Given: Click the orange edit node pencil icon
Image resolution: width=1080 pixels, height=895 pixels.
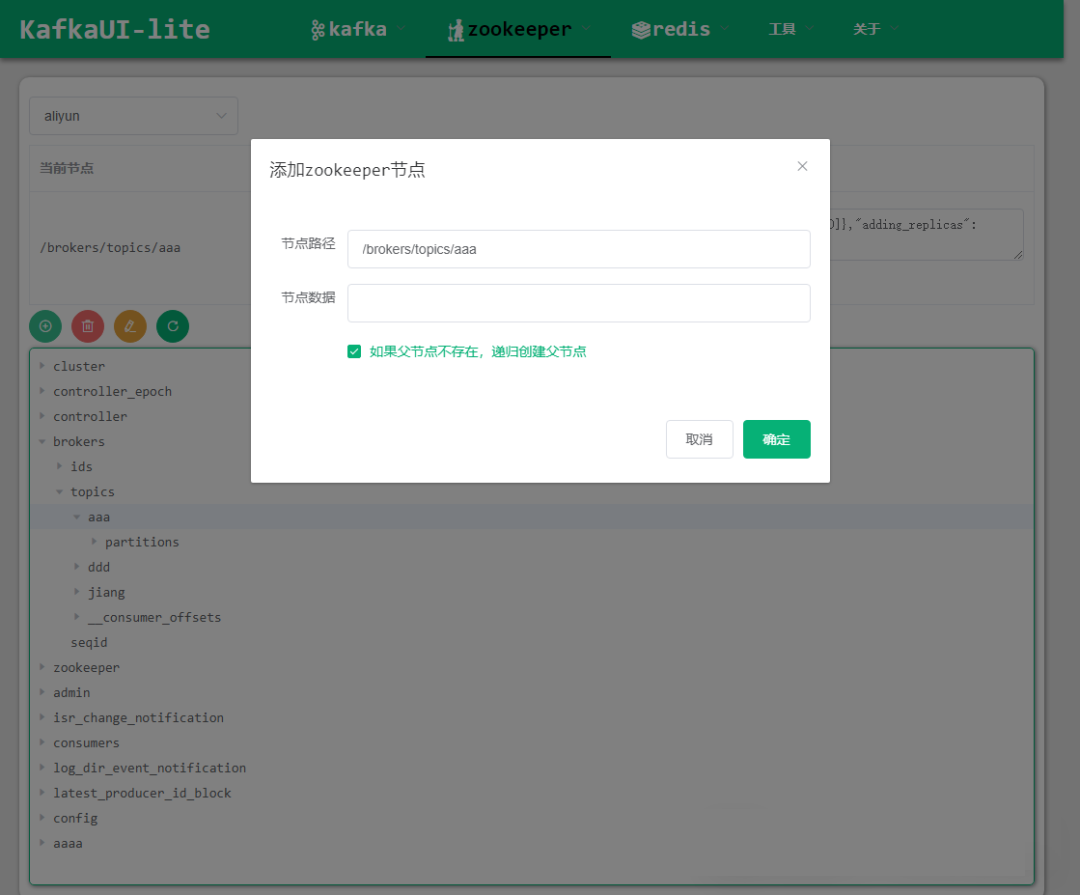Looking at the screenshot, I should 130,326.
